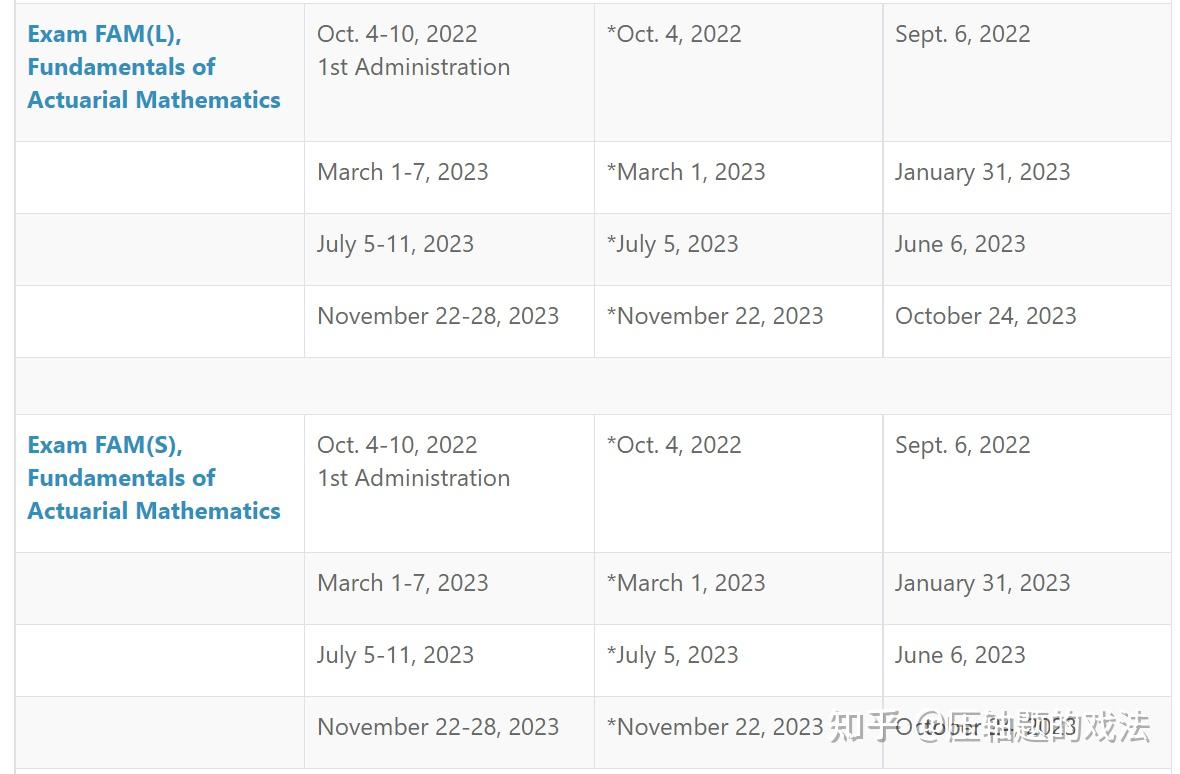Click FAM(S) Oct. 4-10, 2022 1st Administration cell
The height and width of the screenshot is (774, 1180).
click(413, 462)
